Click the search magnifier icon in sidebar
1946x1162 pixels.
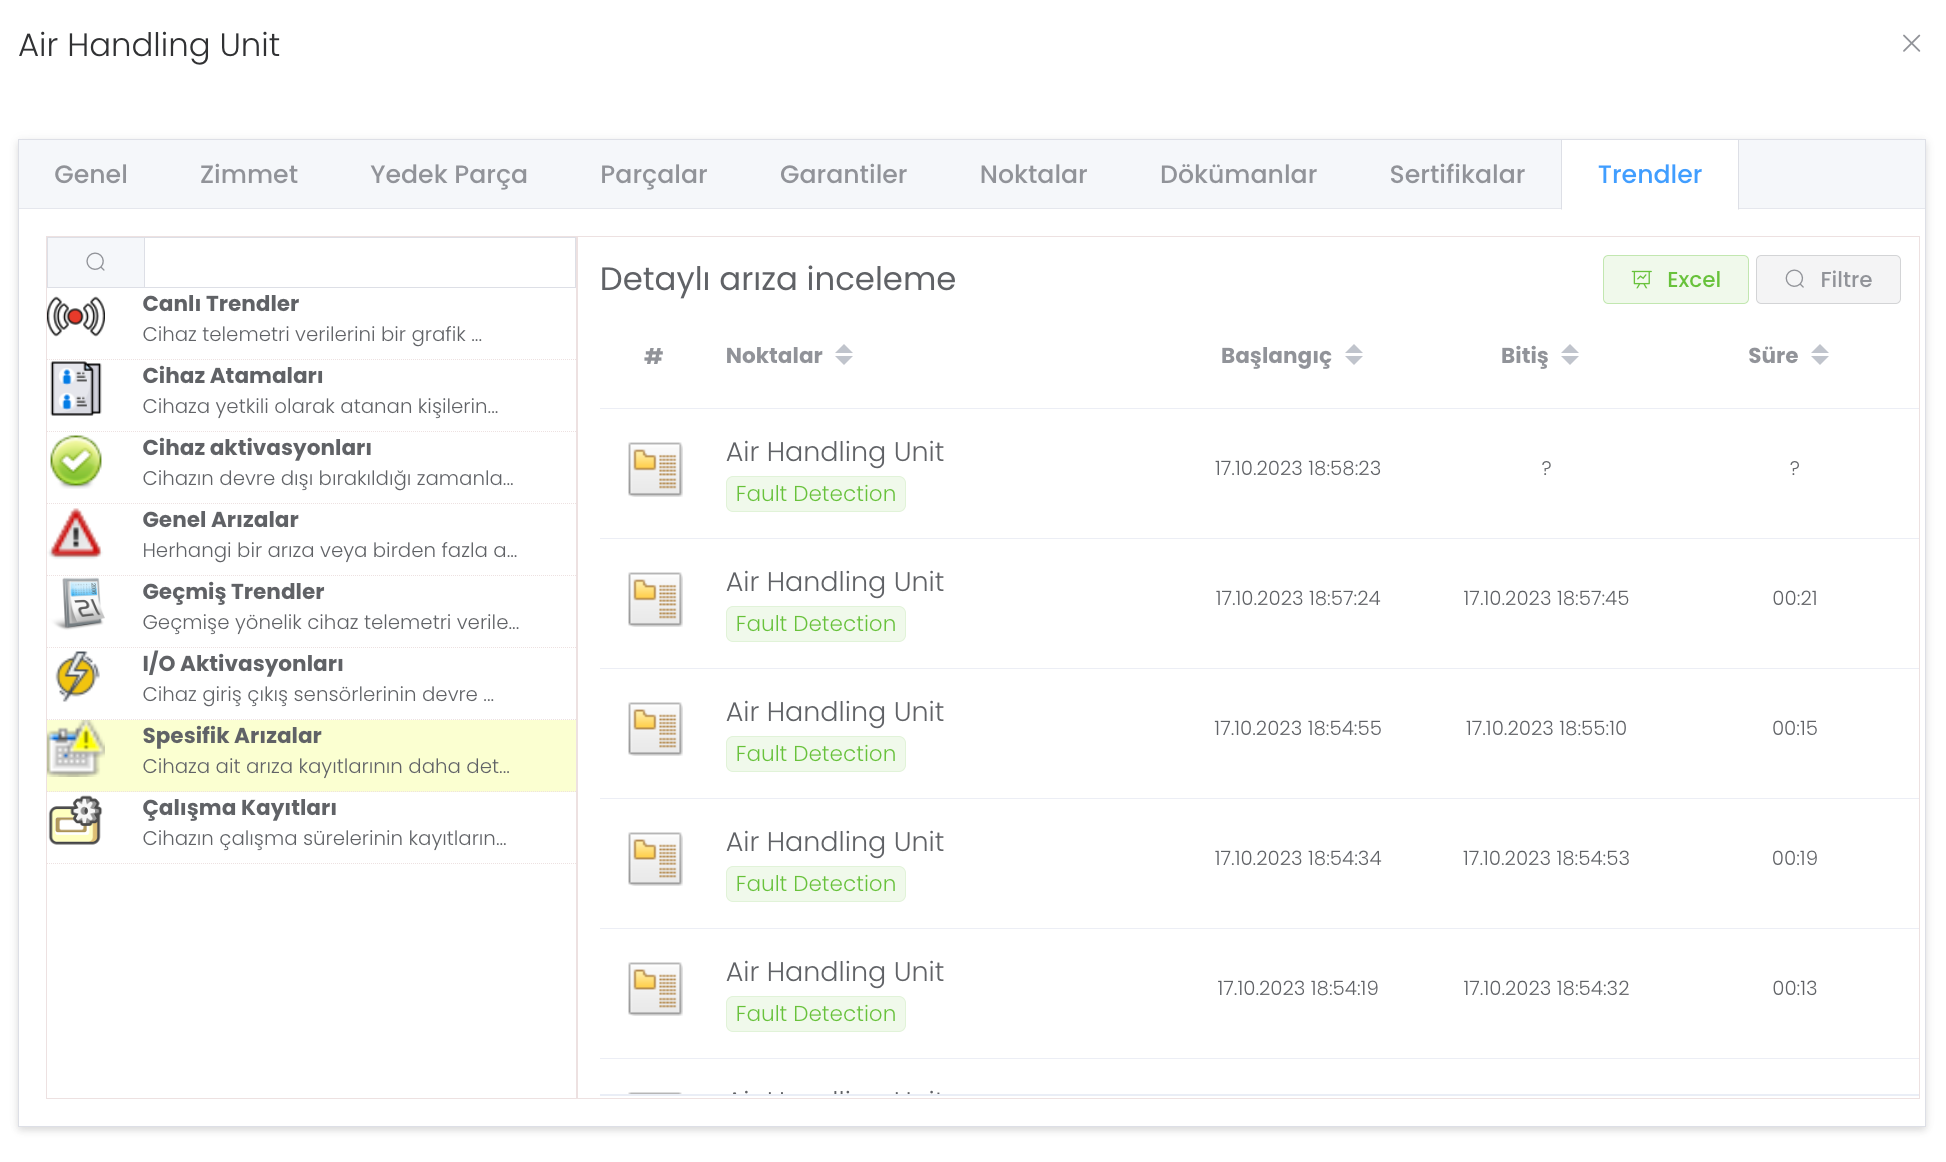pyautogui.click(x=96, y=262)
